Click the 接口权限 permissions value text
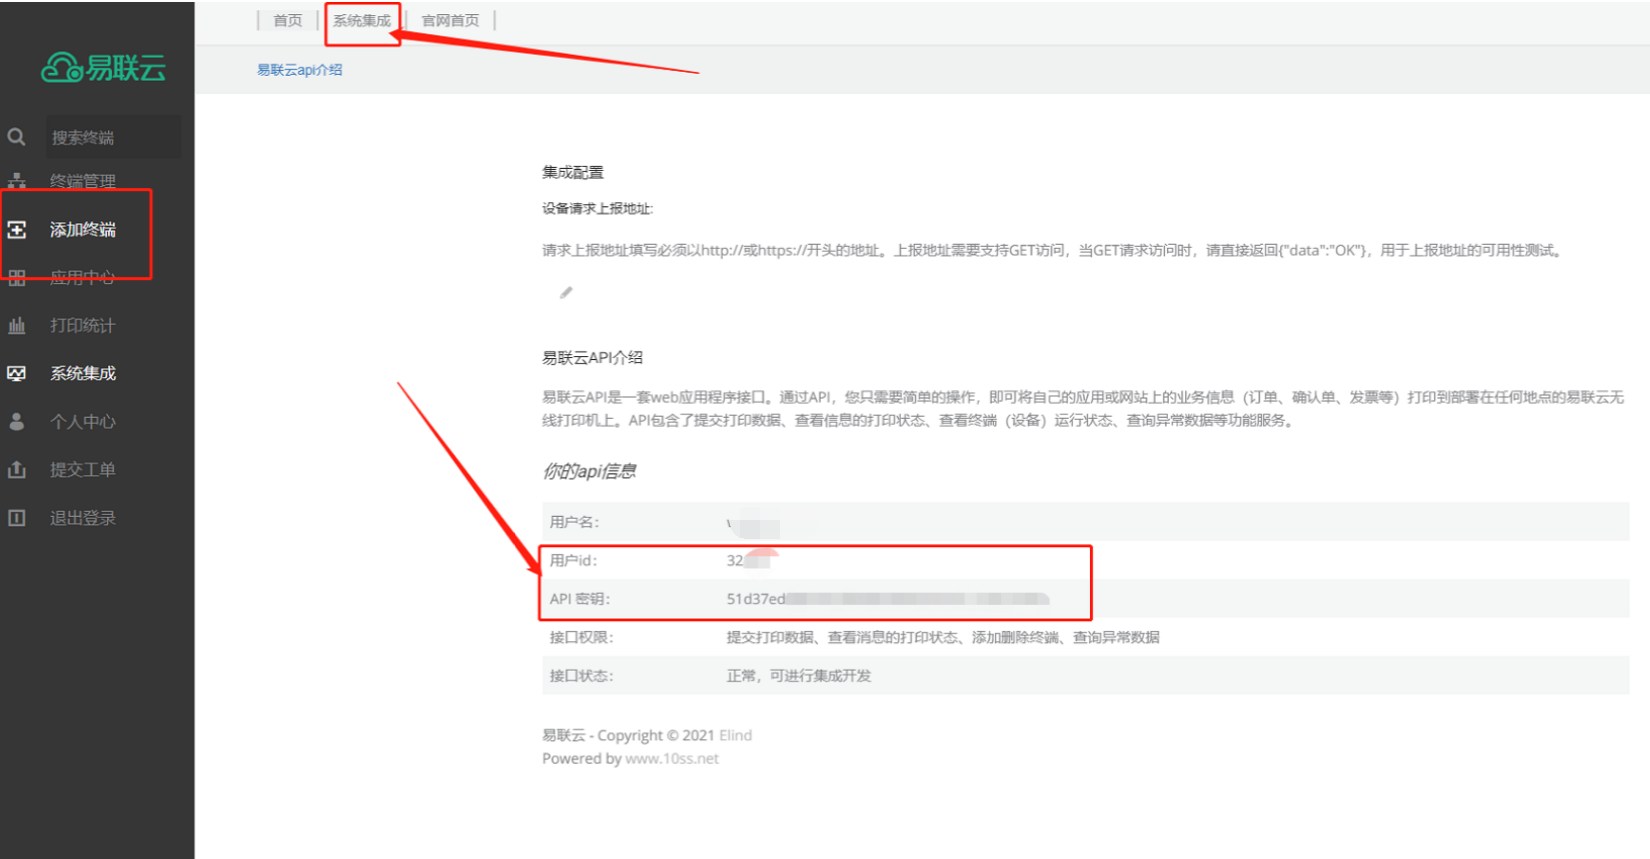This screenshot has height=859, width=1650. (x=942, y=637)
